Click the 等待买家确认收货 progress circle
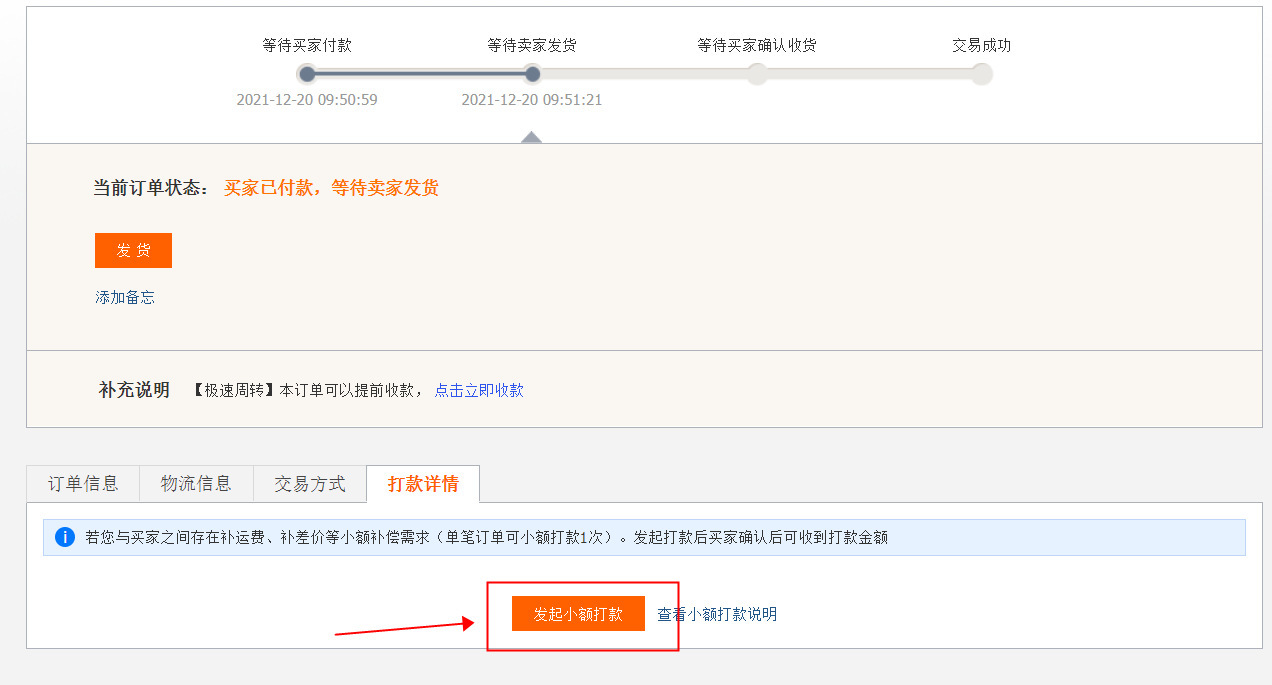 coord(757,73)
